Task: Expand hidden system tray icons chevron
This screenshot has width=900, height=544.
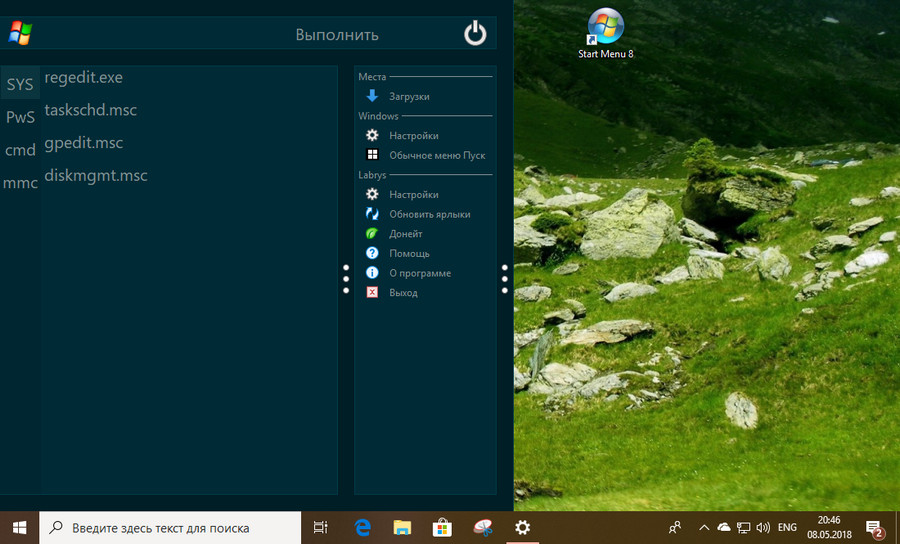Action: coord(703,528)
